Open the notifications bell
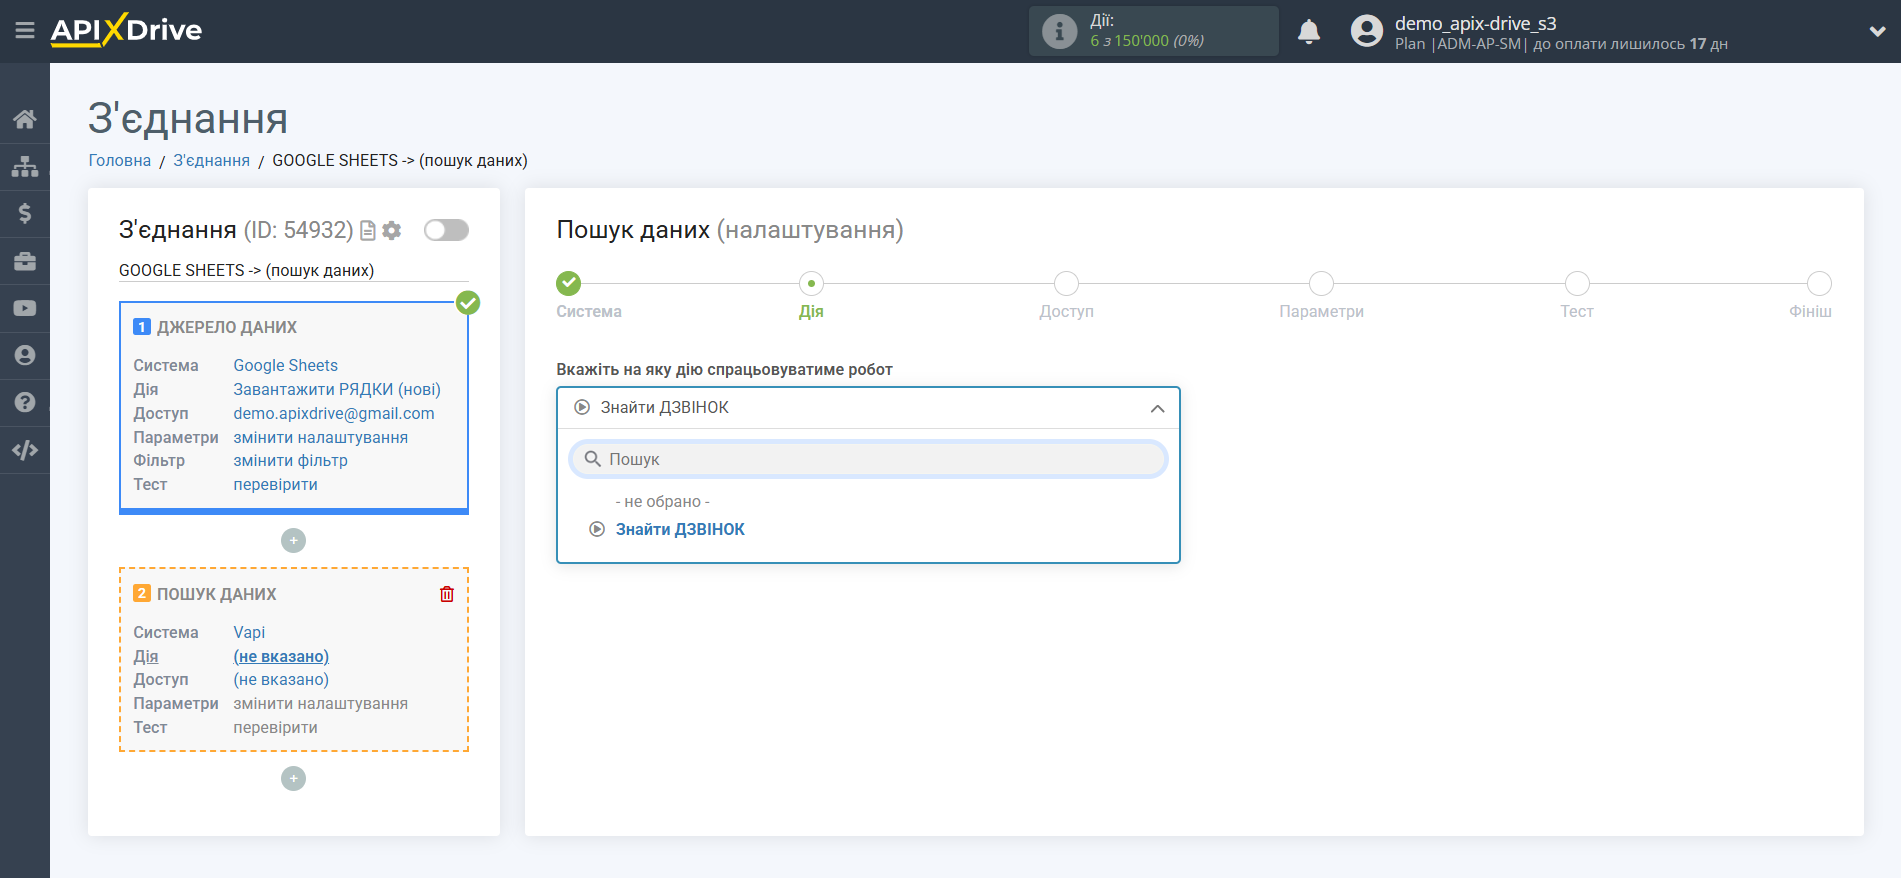 point(1308,32)
